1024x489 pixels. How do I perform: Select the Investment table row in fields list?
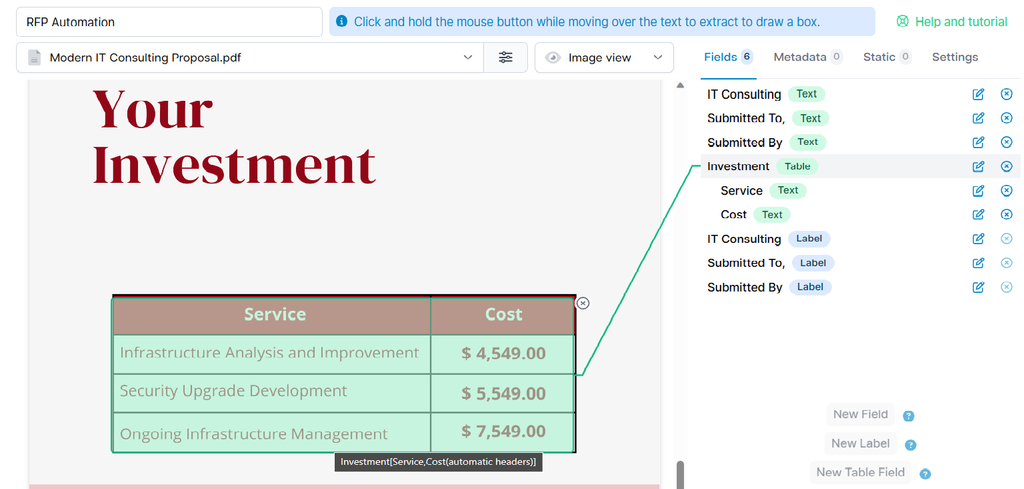[x=860, y=166]
